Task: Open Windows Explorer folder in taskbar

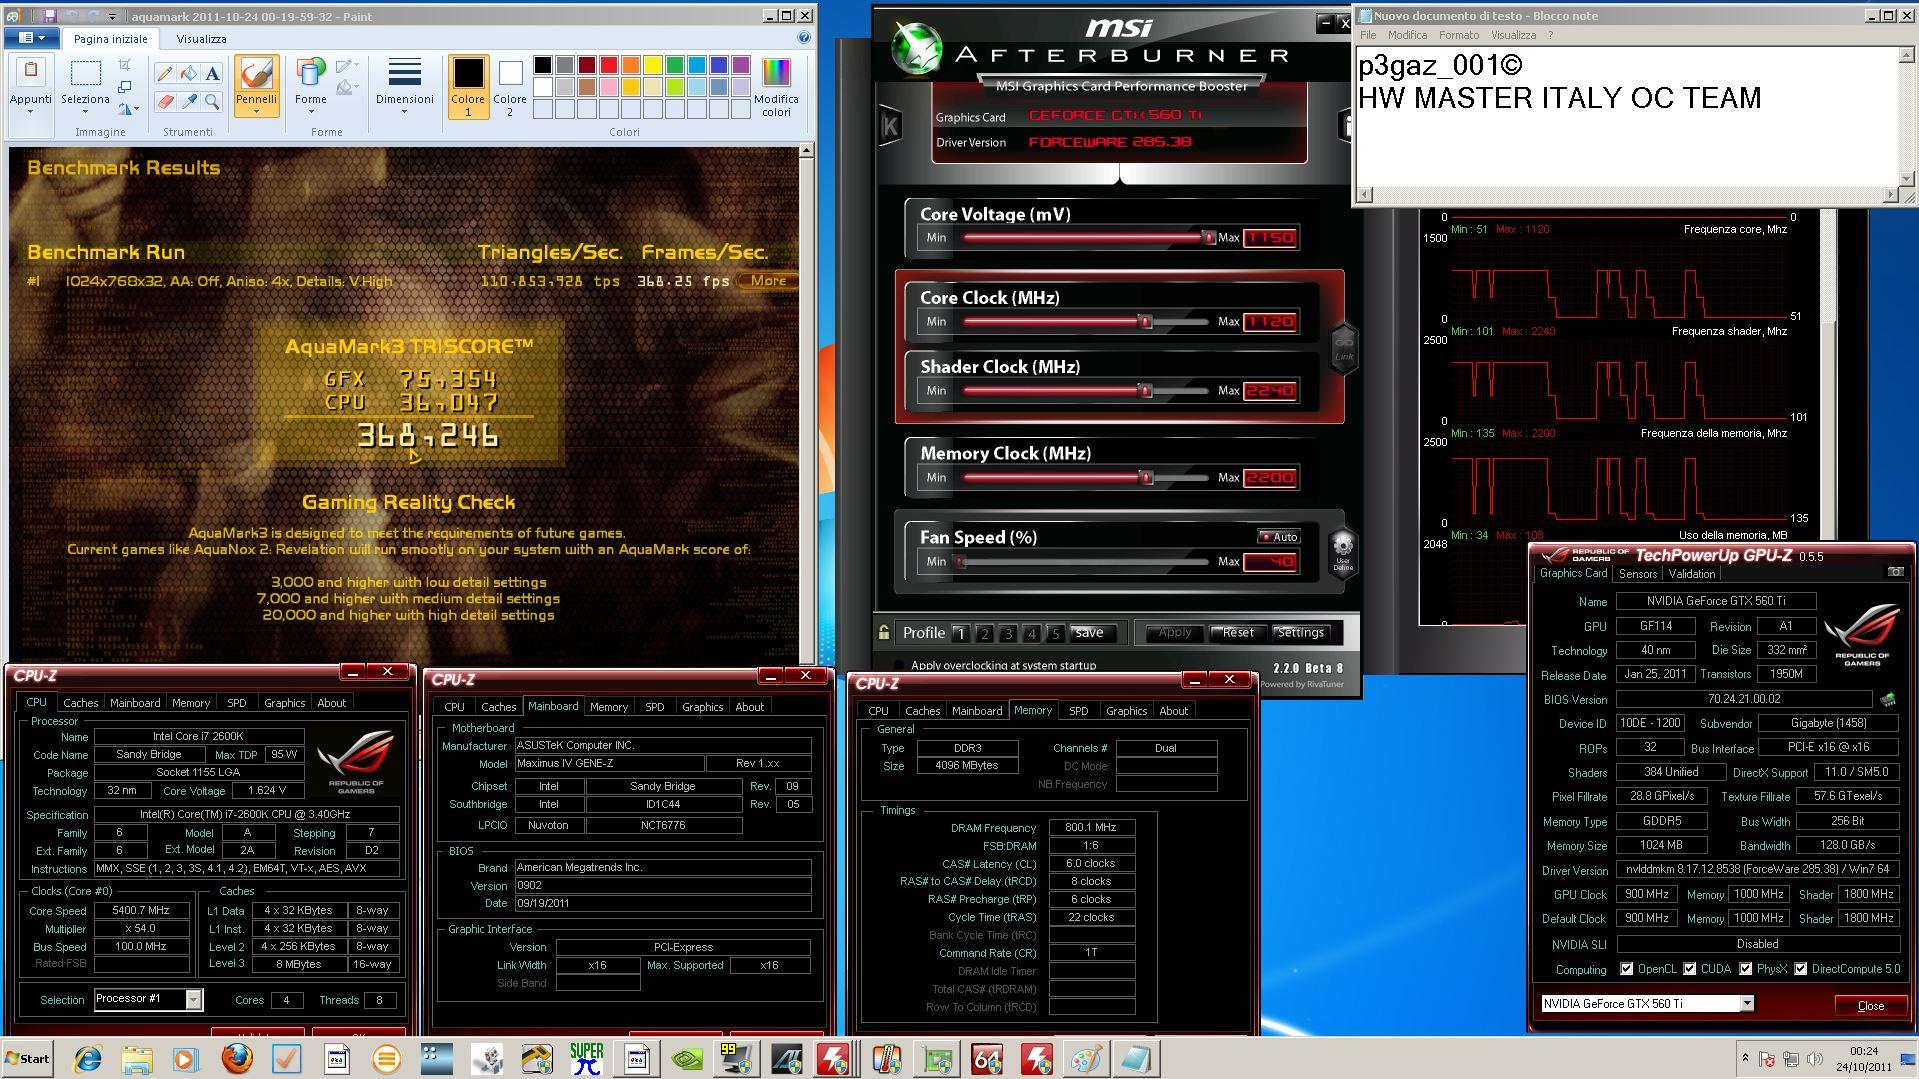Action: 137,1059
